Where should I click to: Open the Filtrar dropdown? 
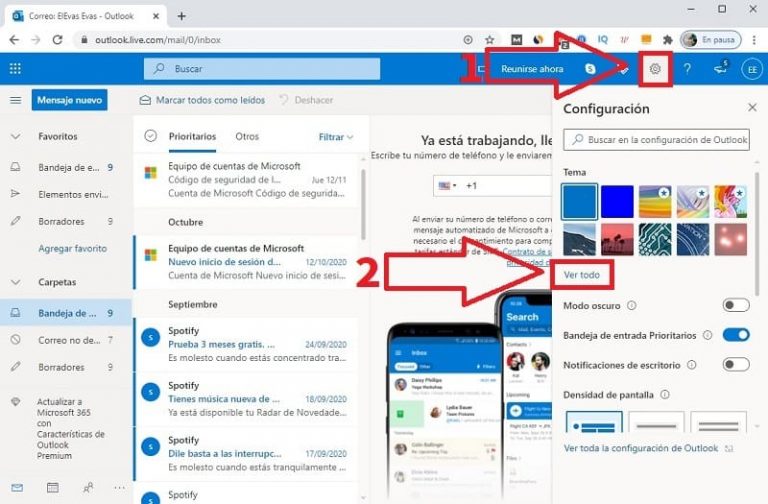pyautogui.click(x=336, y=137)
